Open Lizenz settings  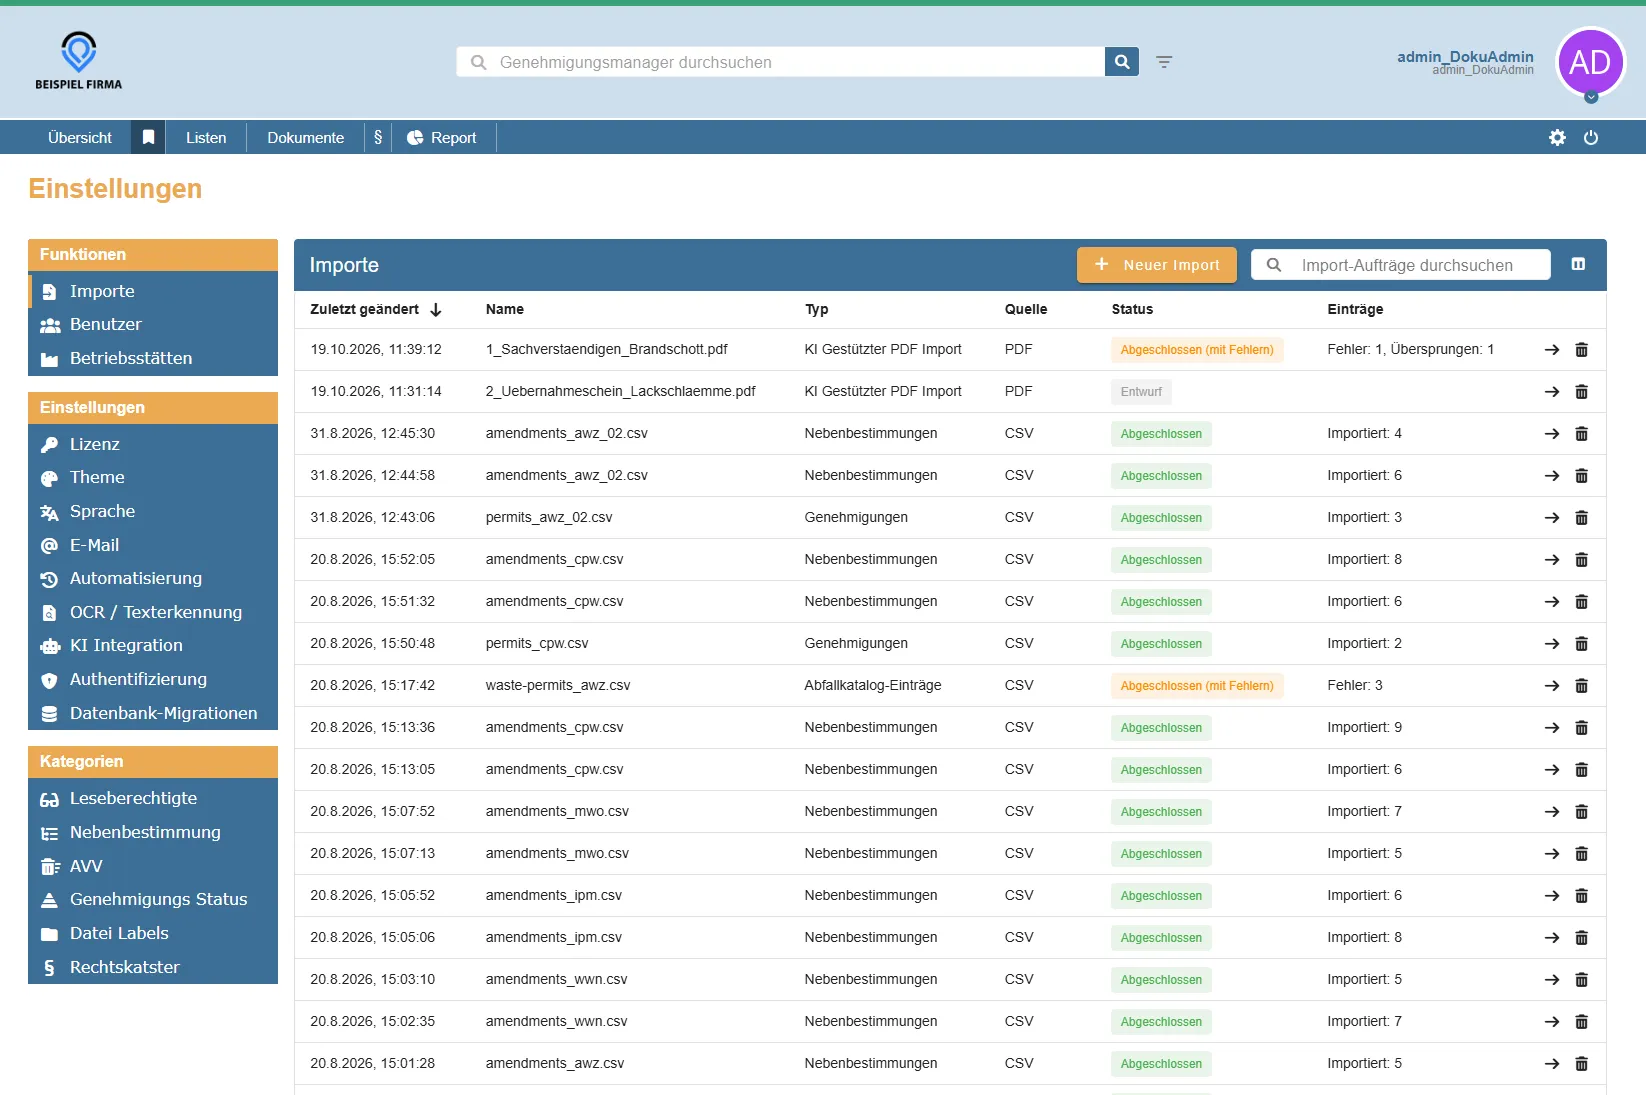(x=153, y=445)
